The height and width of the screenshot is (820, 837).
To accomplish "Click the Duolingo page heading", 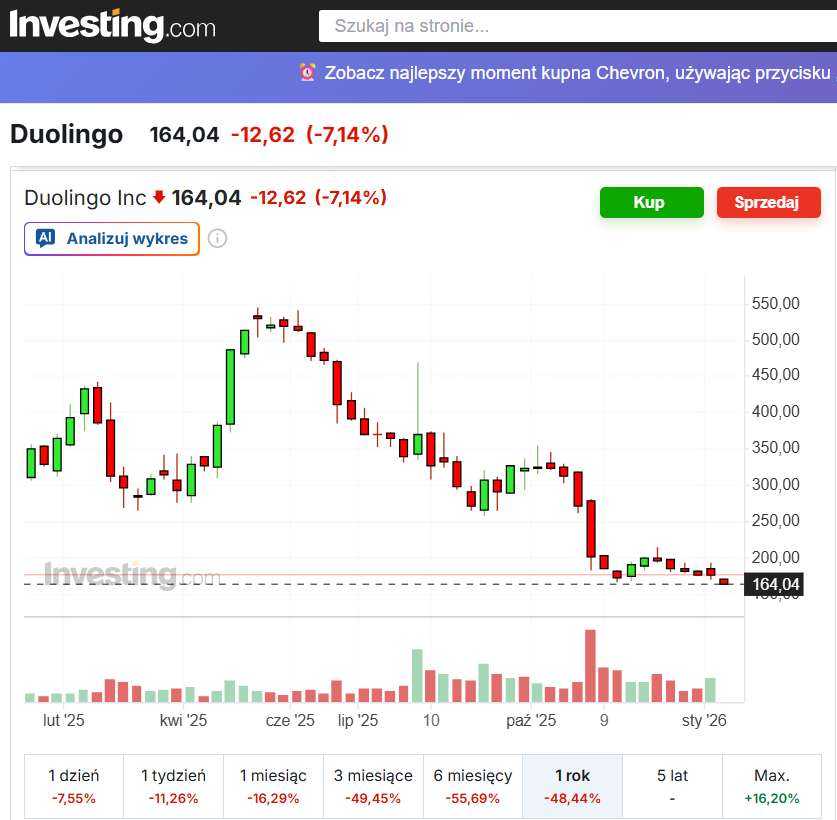I will point(67,134).
